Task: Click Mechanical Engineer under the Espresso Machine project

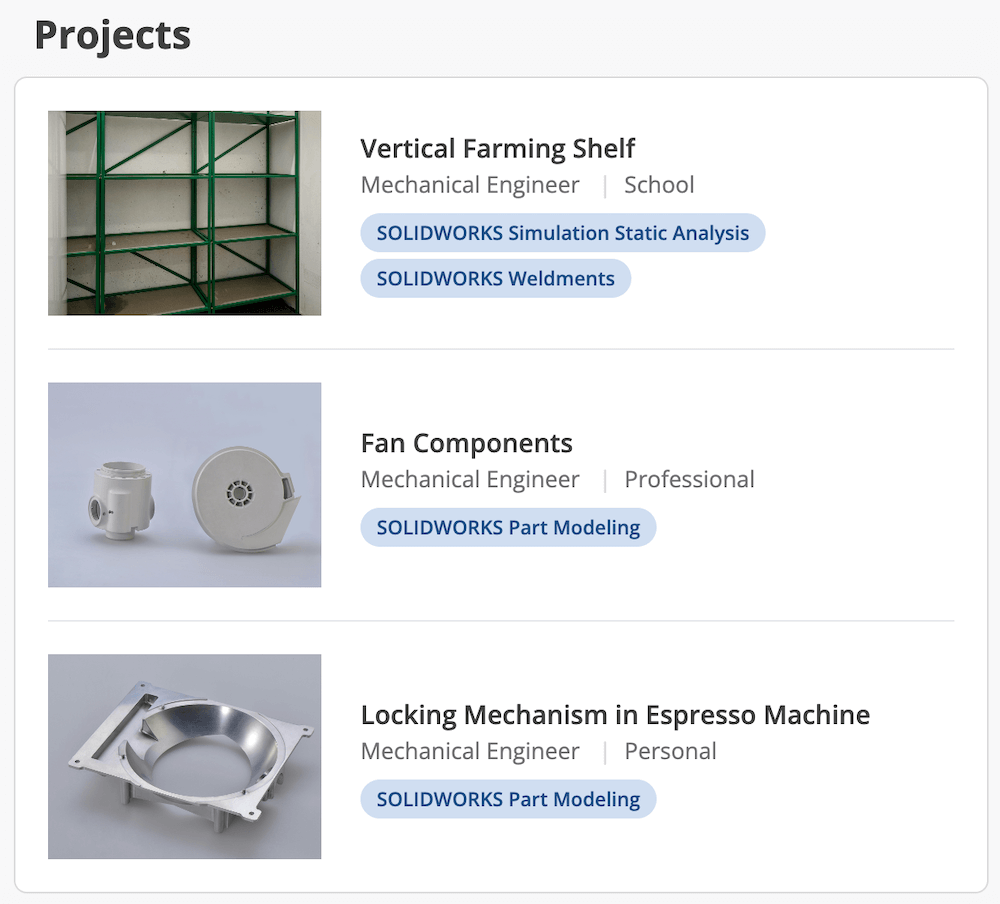Action: [470, 751]
